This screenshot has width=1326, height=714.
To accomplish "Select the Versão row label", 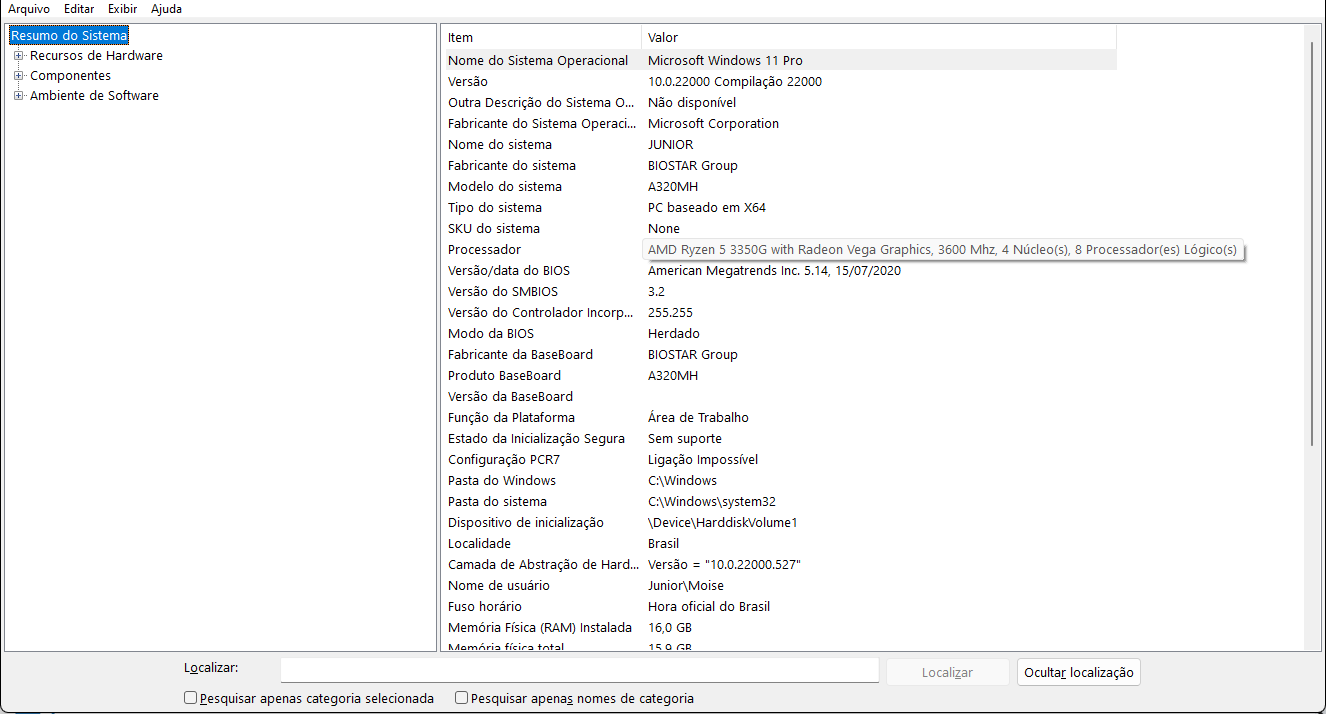I will [468, 81].
